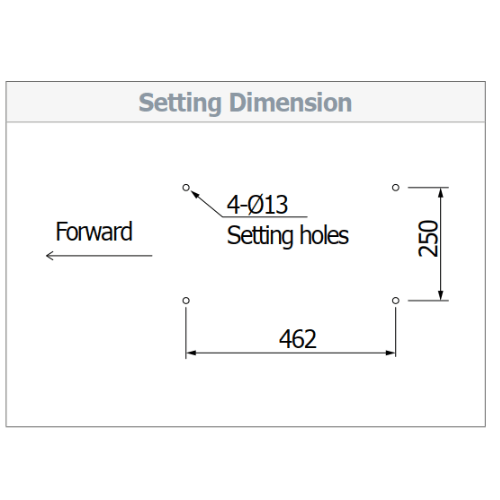Image resolution: width=500 pixels, height=500 pixels.
Task: Click the top-left setting hole circle
Action: (x=186, y=187)
